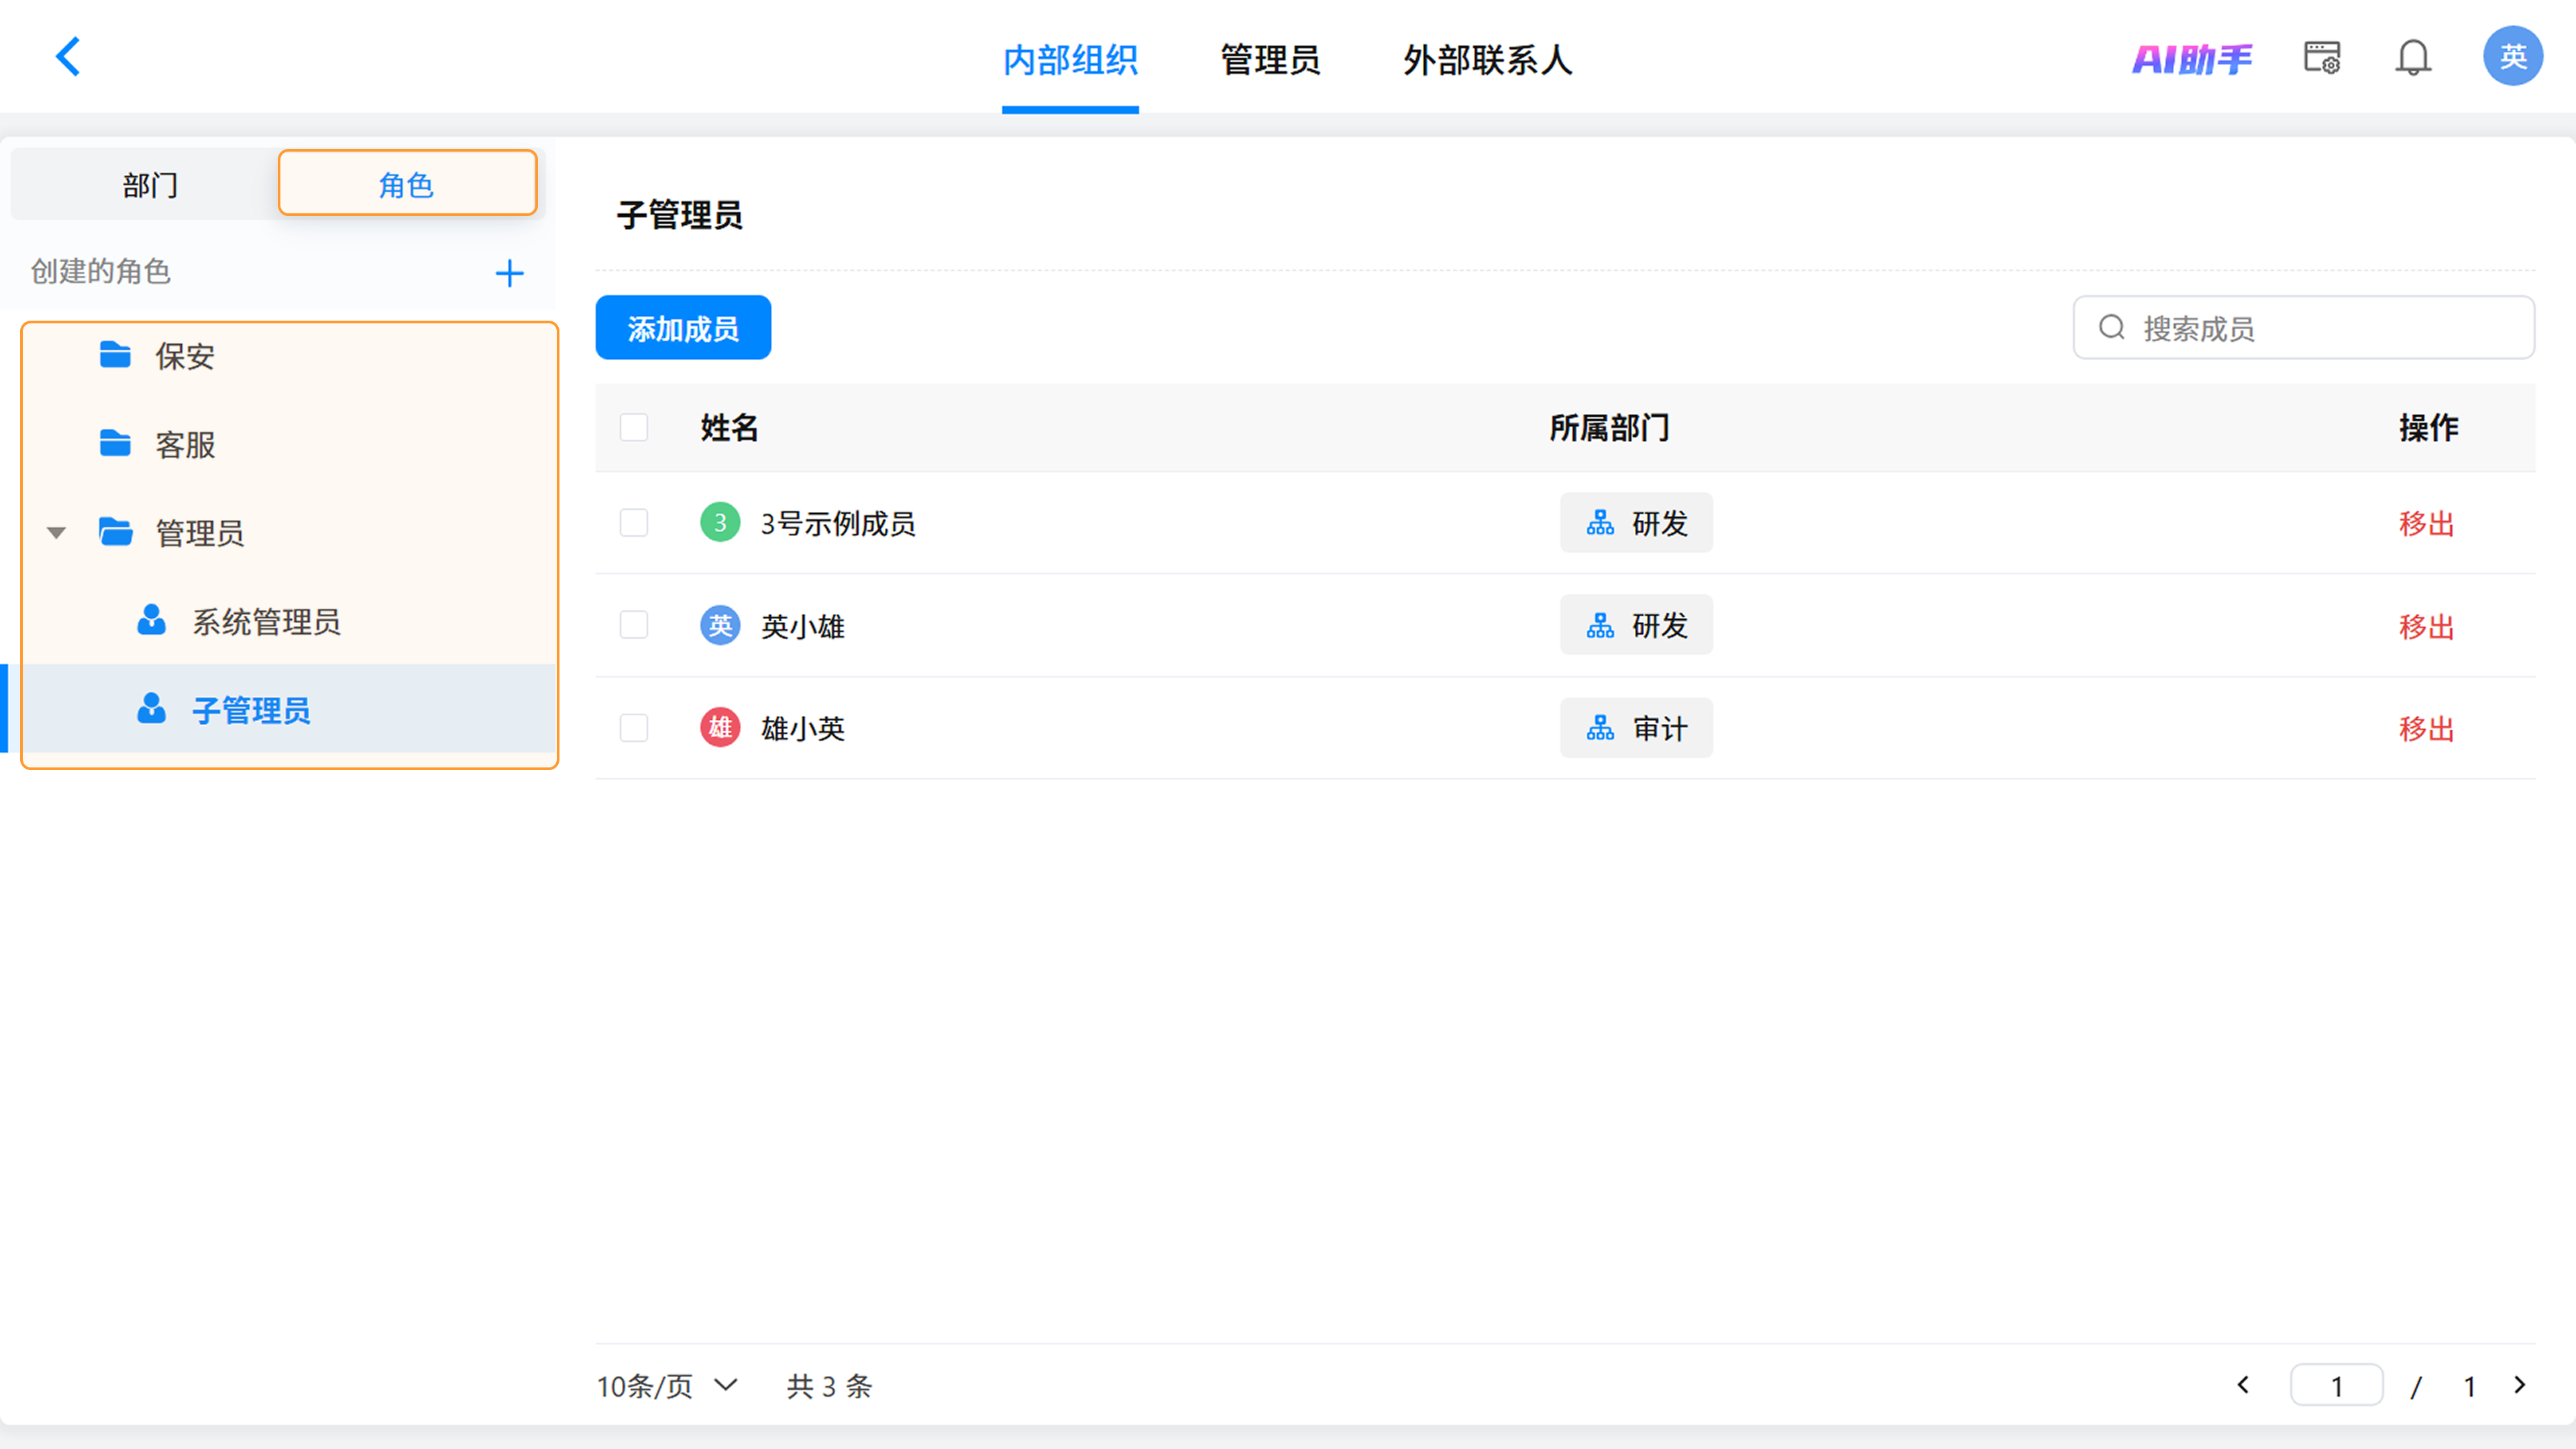Screen dimensions: 2576x1449
Task: Click avatar of 英小雄
Action: coord(720,625)
